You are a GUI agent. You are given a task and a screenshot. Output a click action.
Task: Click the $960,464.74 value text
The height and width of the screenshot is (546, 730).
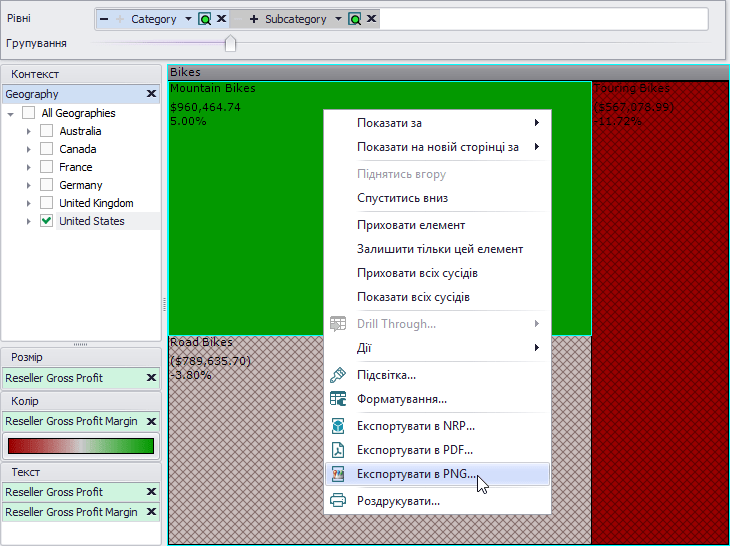coord(205,107)
